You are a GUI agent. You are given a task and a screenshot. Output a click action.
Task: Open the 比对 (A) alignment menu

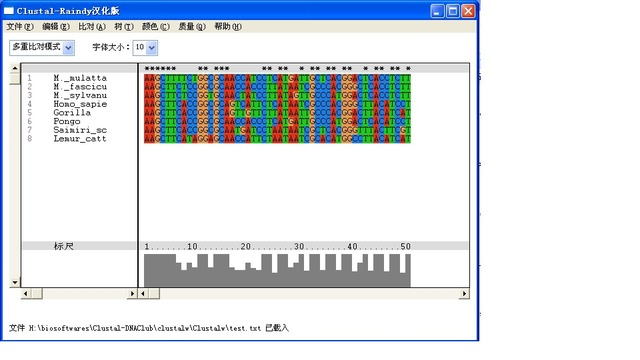[92, 27]
